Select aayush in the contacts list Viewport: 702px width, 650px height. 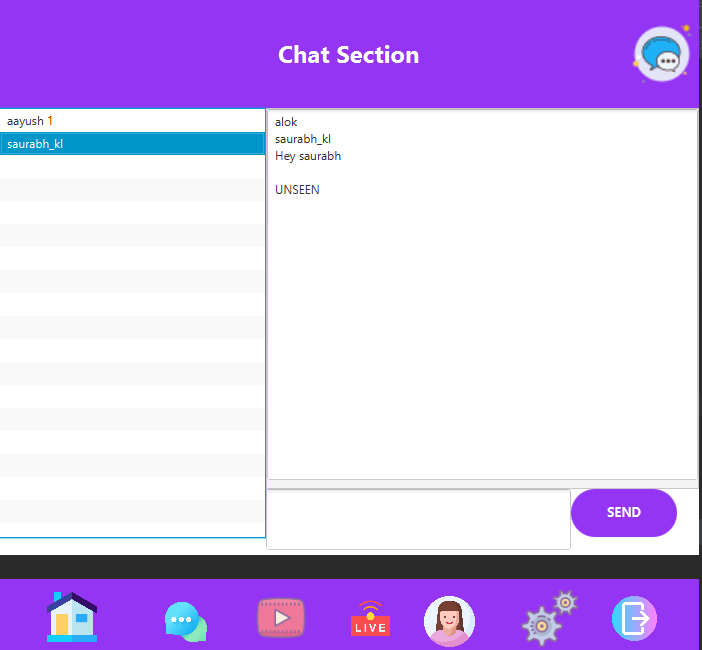pyautogui.click(x=133, y=121)
